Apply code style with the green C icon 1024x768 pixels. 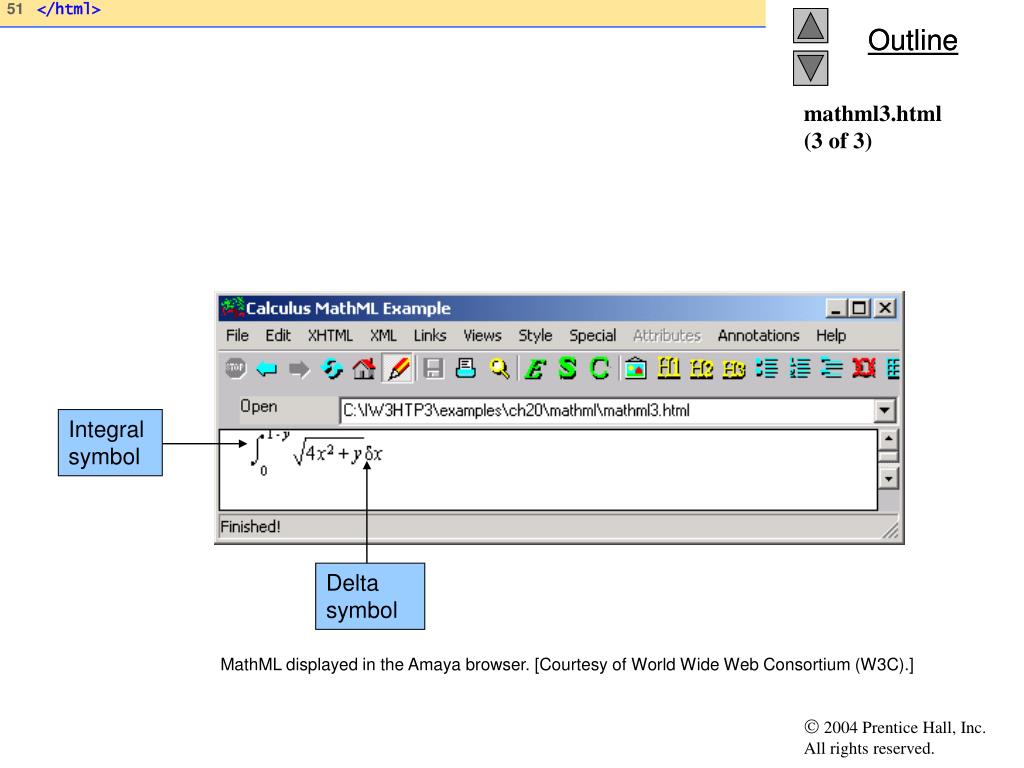pos(600,368)
